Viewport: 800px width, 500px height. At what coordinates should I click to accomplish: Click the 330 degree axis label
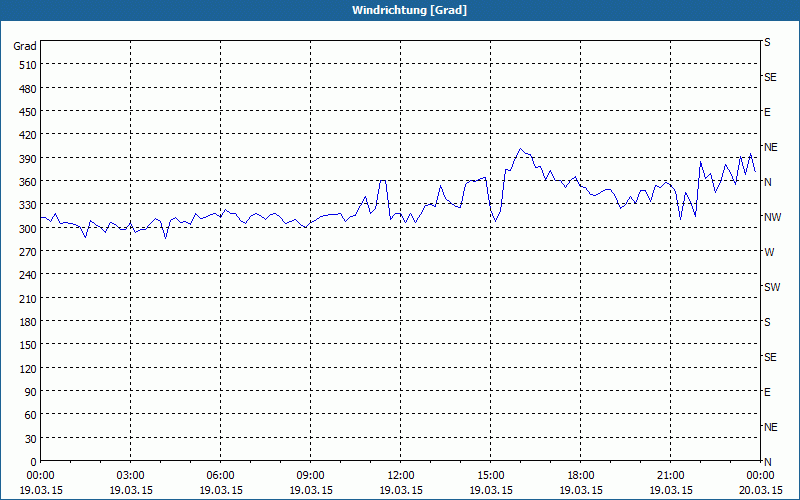(29, 206)
